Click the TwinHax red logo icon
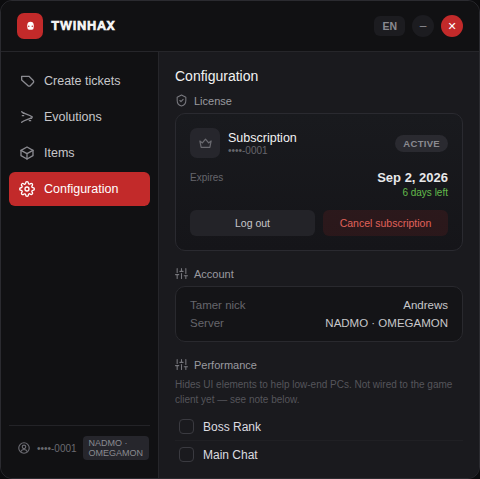 30,26
